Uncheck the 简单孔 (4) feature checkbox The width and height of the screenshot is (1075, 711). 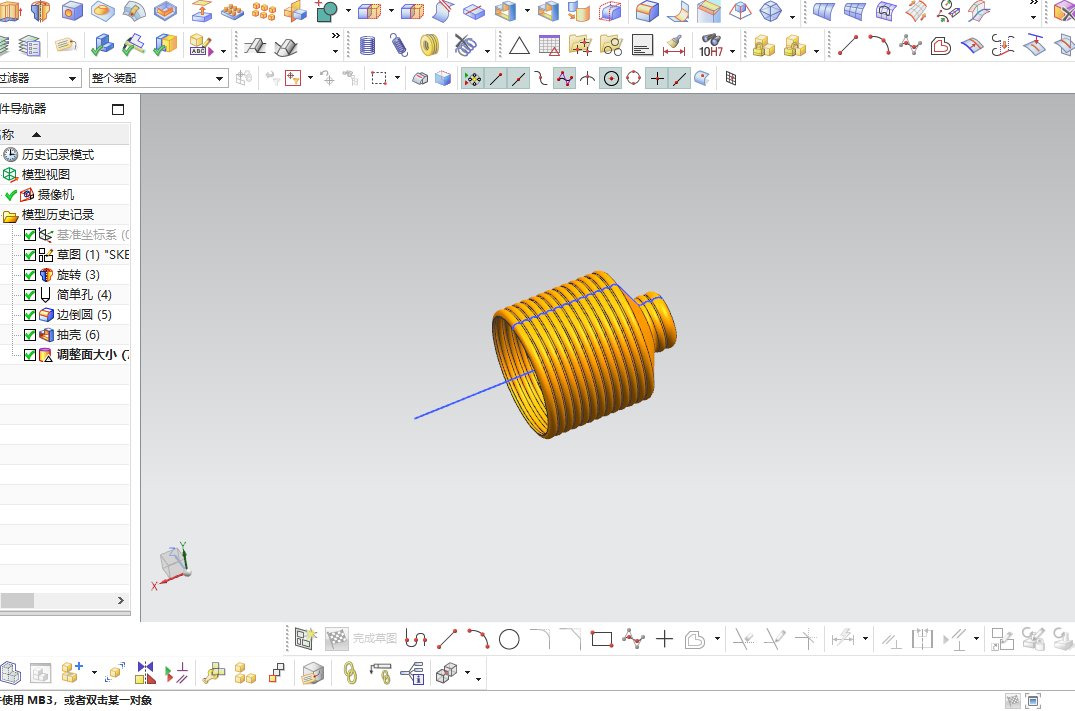(x=29, y=295)
